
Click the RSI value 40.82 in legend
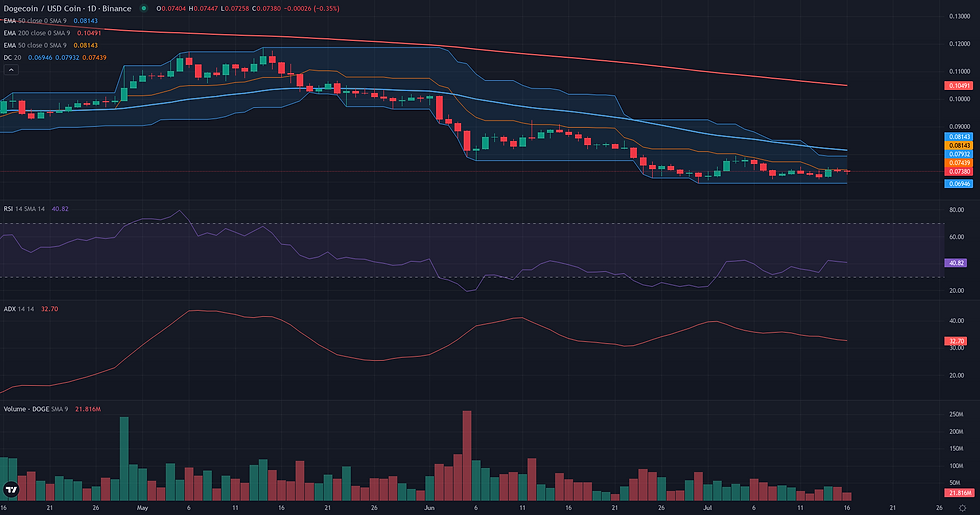point(61,209)
